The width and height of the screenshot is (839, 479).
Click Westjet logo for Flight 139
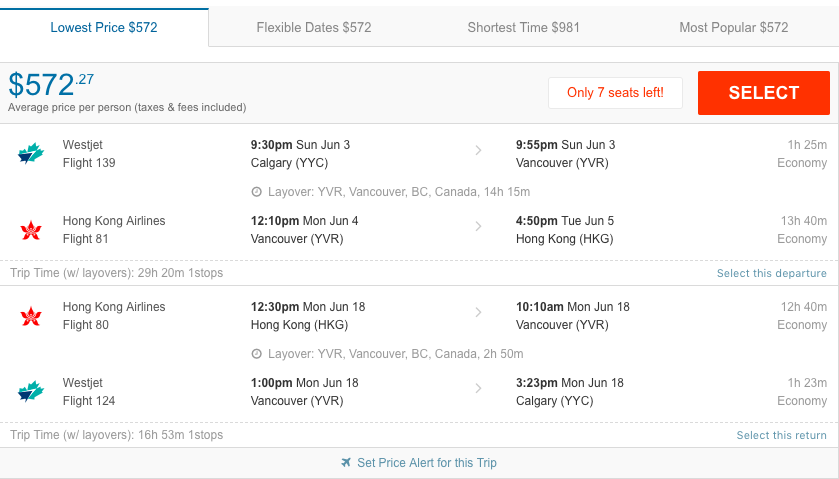(x=30, y=154)
